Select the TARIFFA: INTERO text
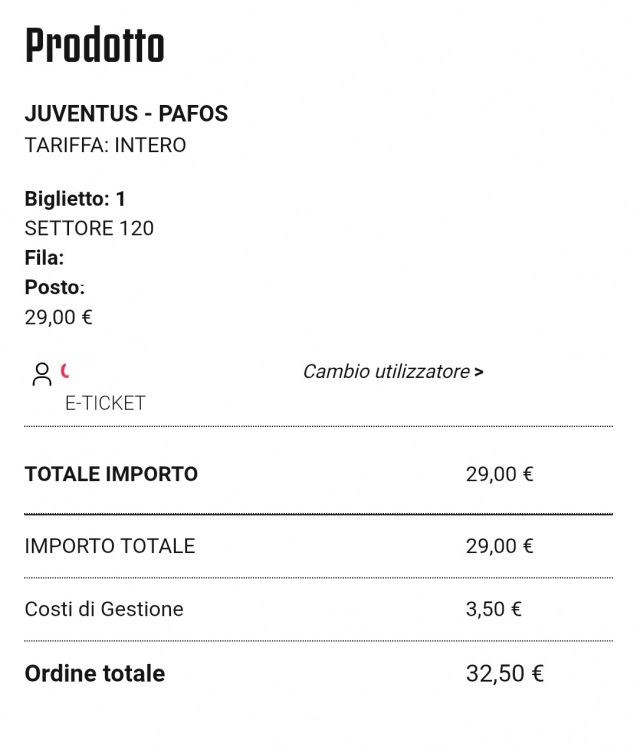This screenshot has width=637, height=750. 105,145
